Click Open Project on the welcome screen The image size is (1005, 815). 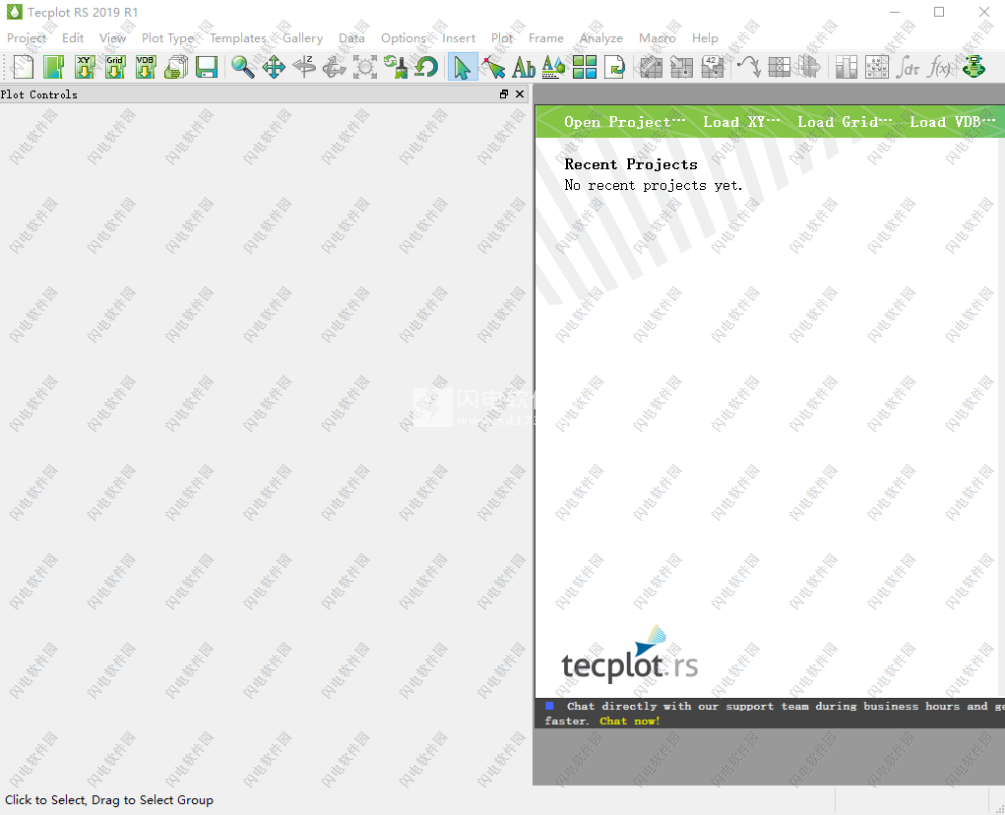pos(625,122)
